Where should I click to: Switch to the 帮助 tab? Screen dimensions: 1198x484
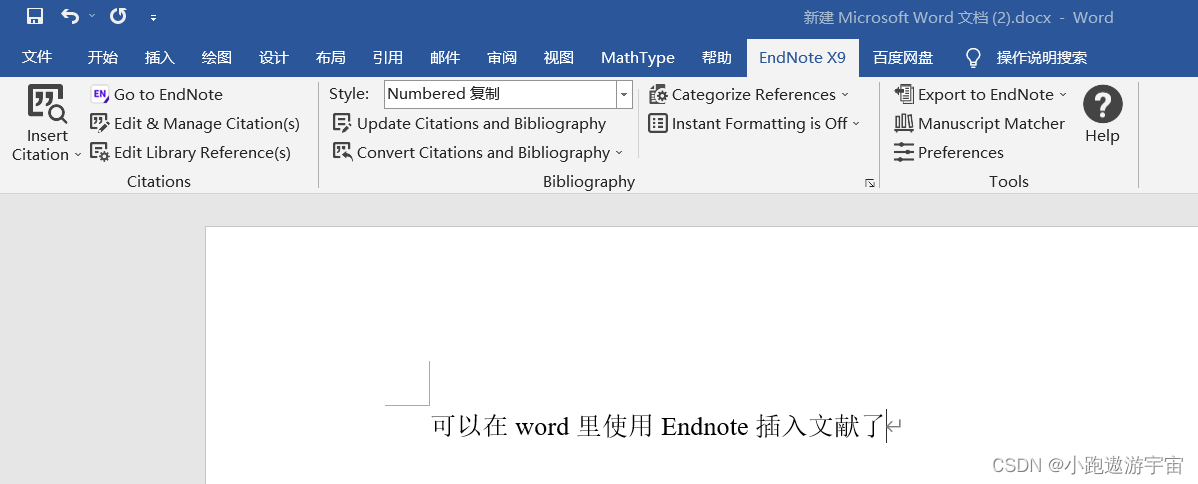pyautogui.click(x=717, y=57)
